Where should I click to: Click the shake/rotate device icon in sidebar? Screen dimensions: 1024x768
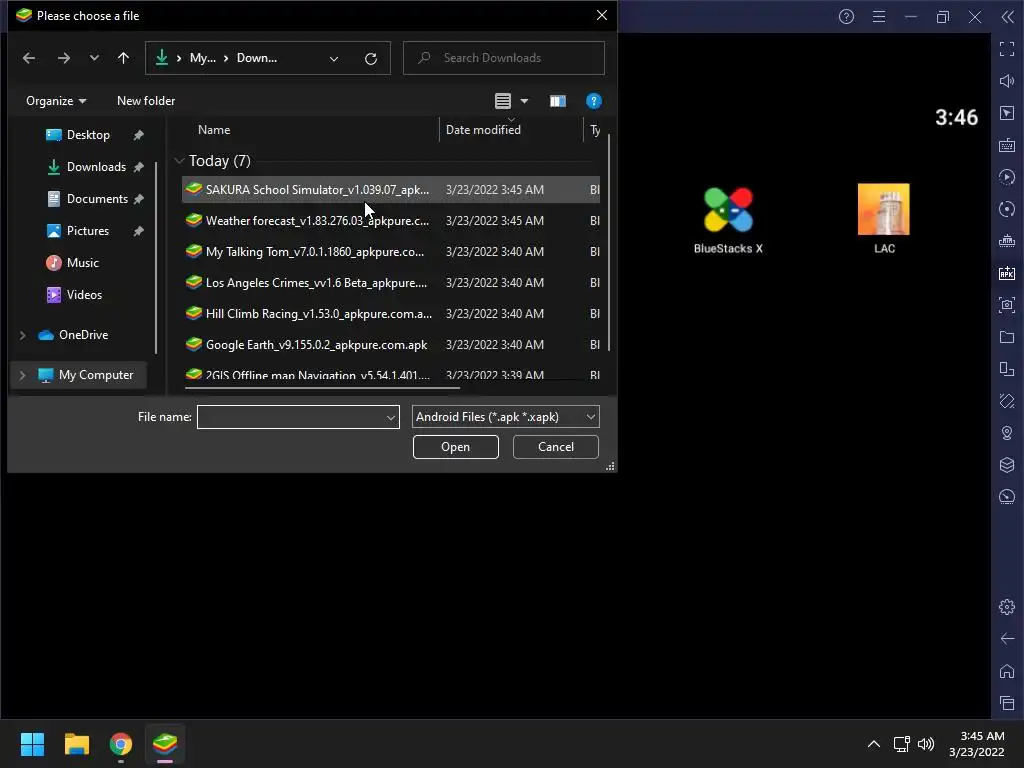[x=1006, y=401]
